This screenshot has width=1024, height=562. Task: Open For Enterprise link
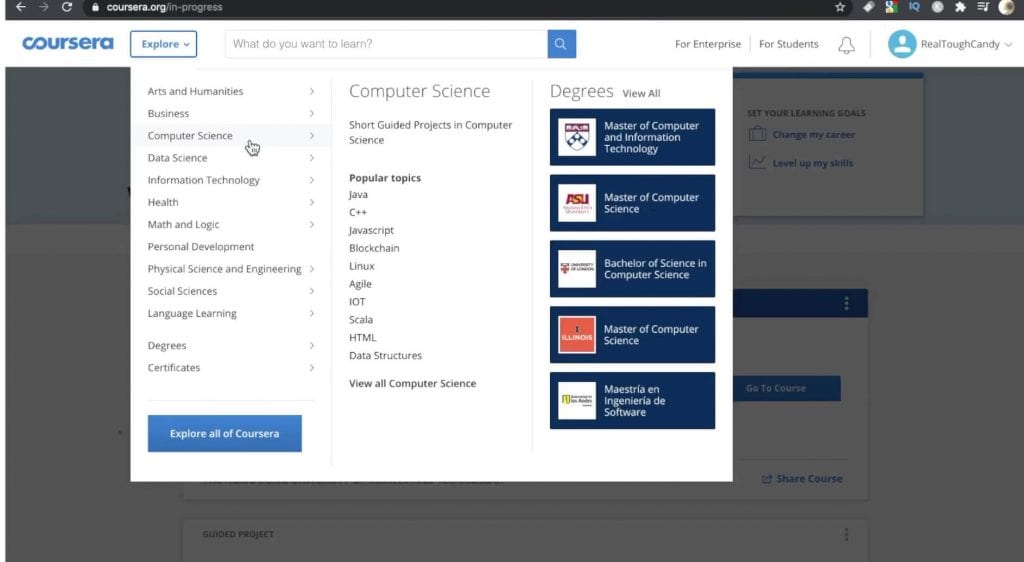(708, 44)
